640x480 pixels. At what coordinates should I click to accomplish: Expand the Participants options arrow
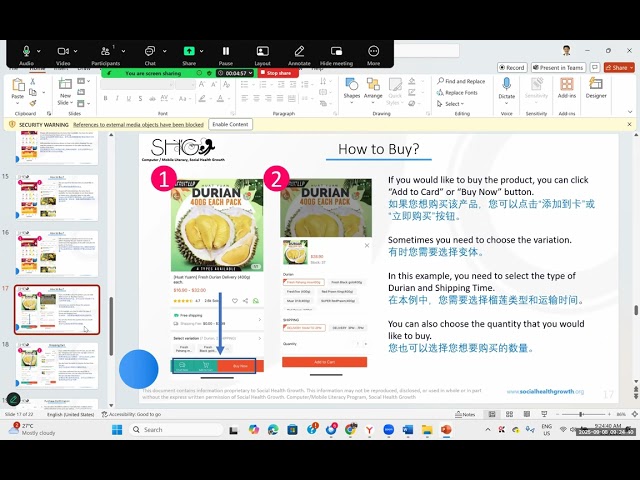click(123, 51)
